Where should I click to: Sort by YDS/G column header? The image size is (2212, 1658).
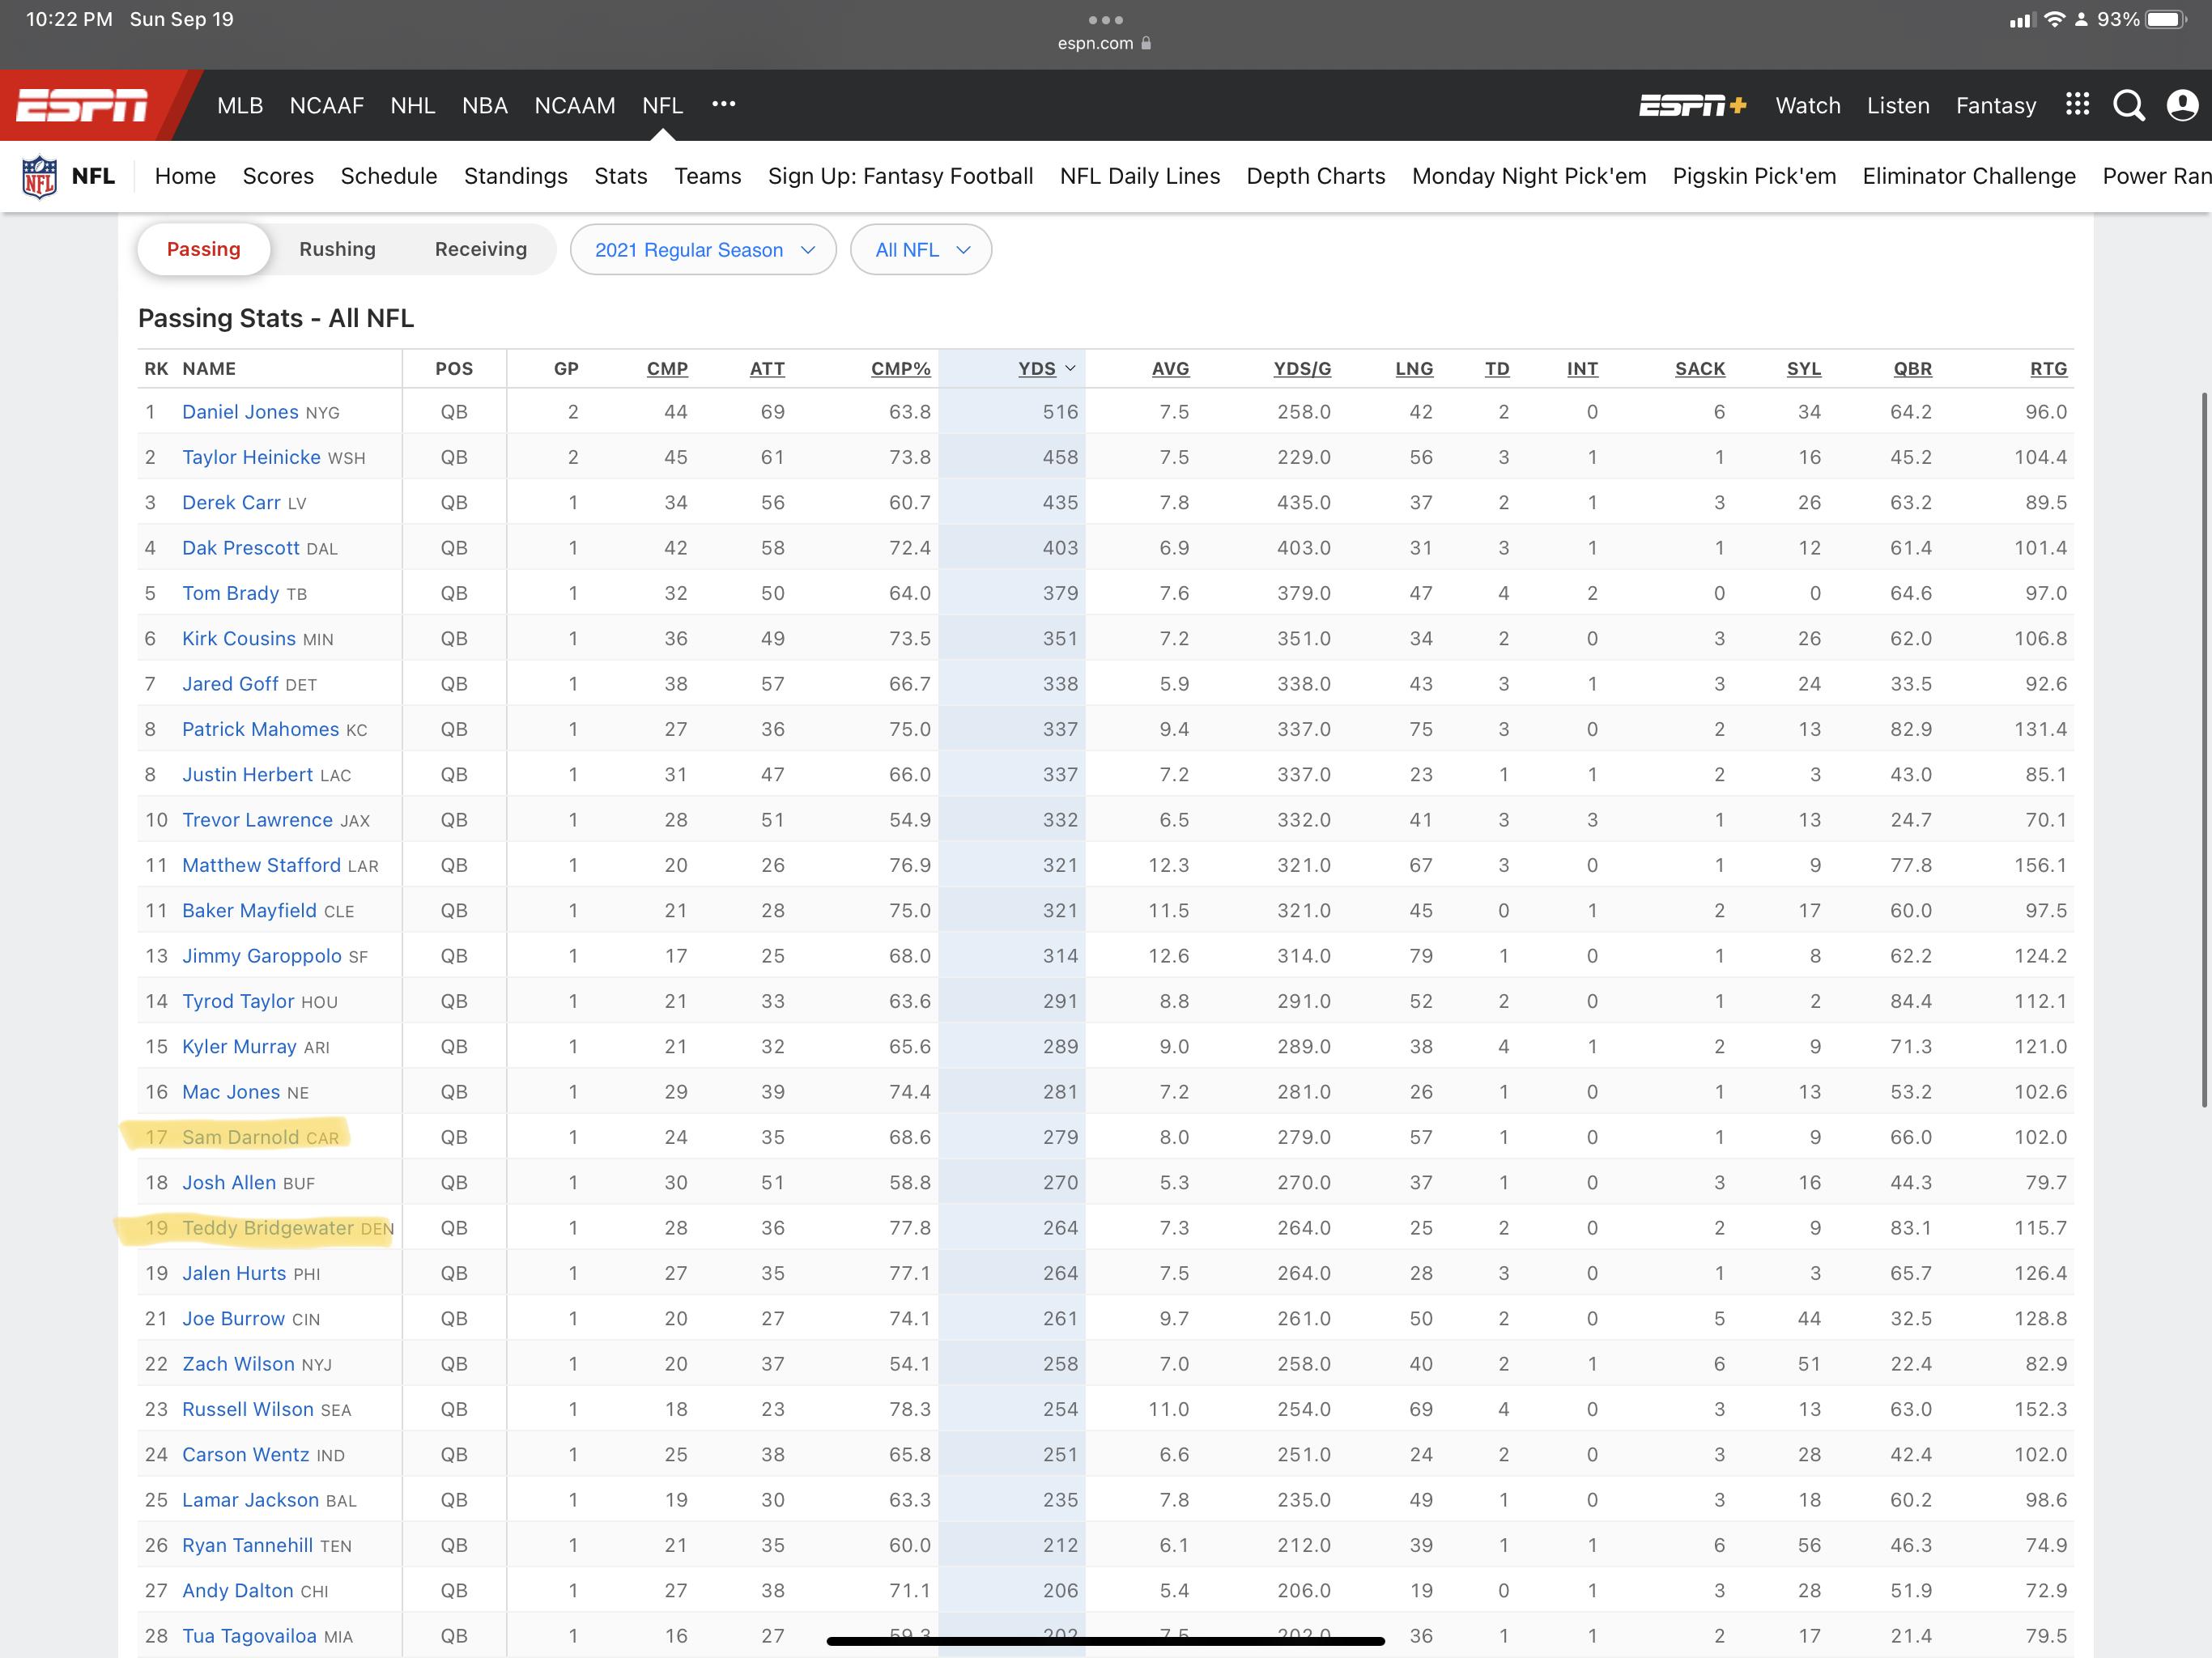click(1302, 369)
